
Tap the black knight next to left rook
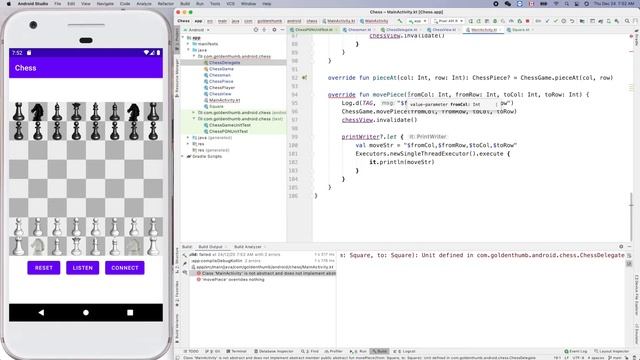click(x=38, y=112)
